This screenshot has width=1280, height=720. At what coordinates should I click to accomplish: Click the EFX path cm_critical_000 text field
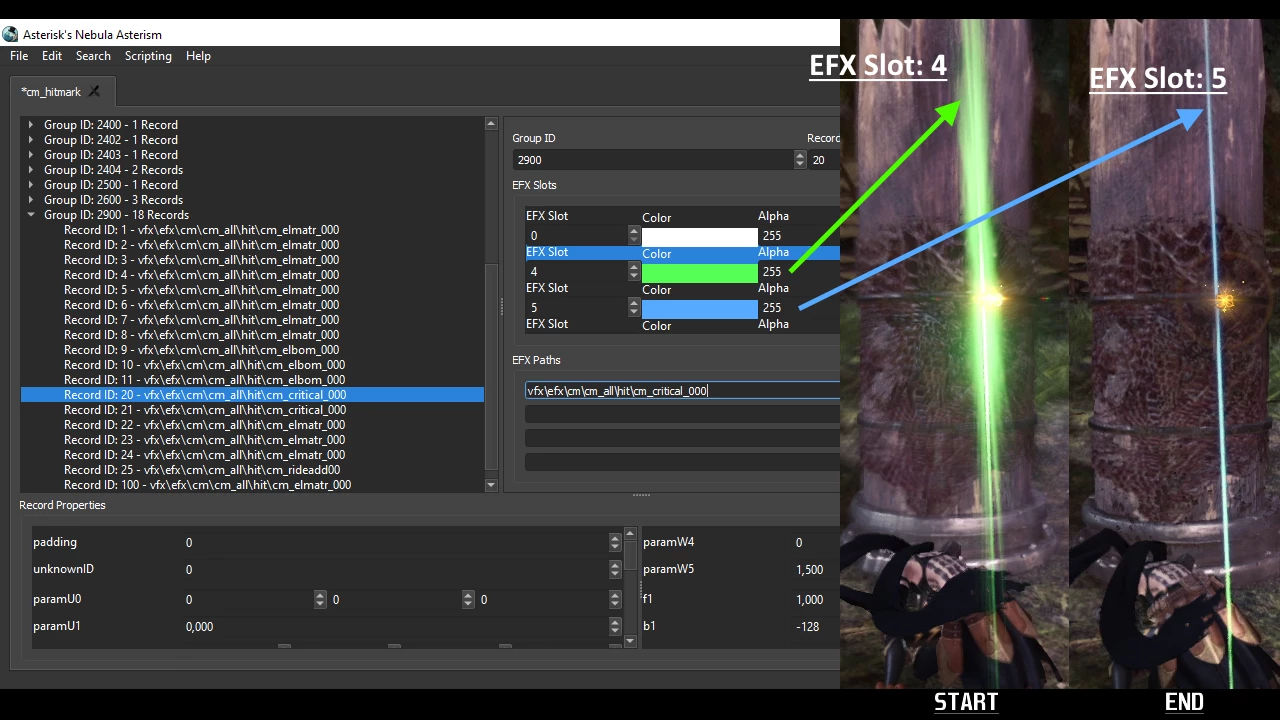pos(682,391)
